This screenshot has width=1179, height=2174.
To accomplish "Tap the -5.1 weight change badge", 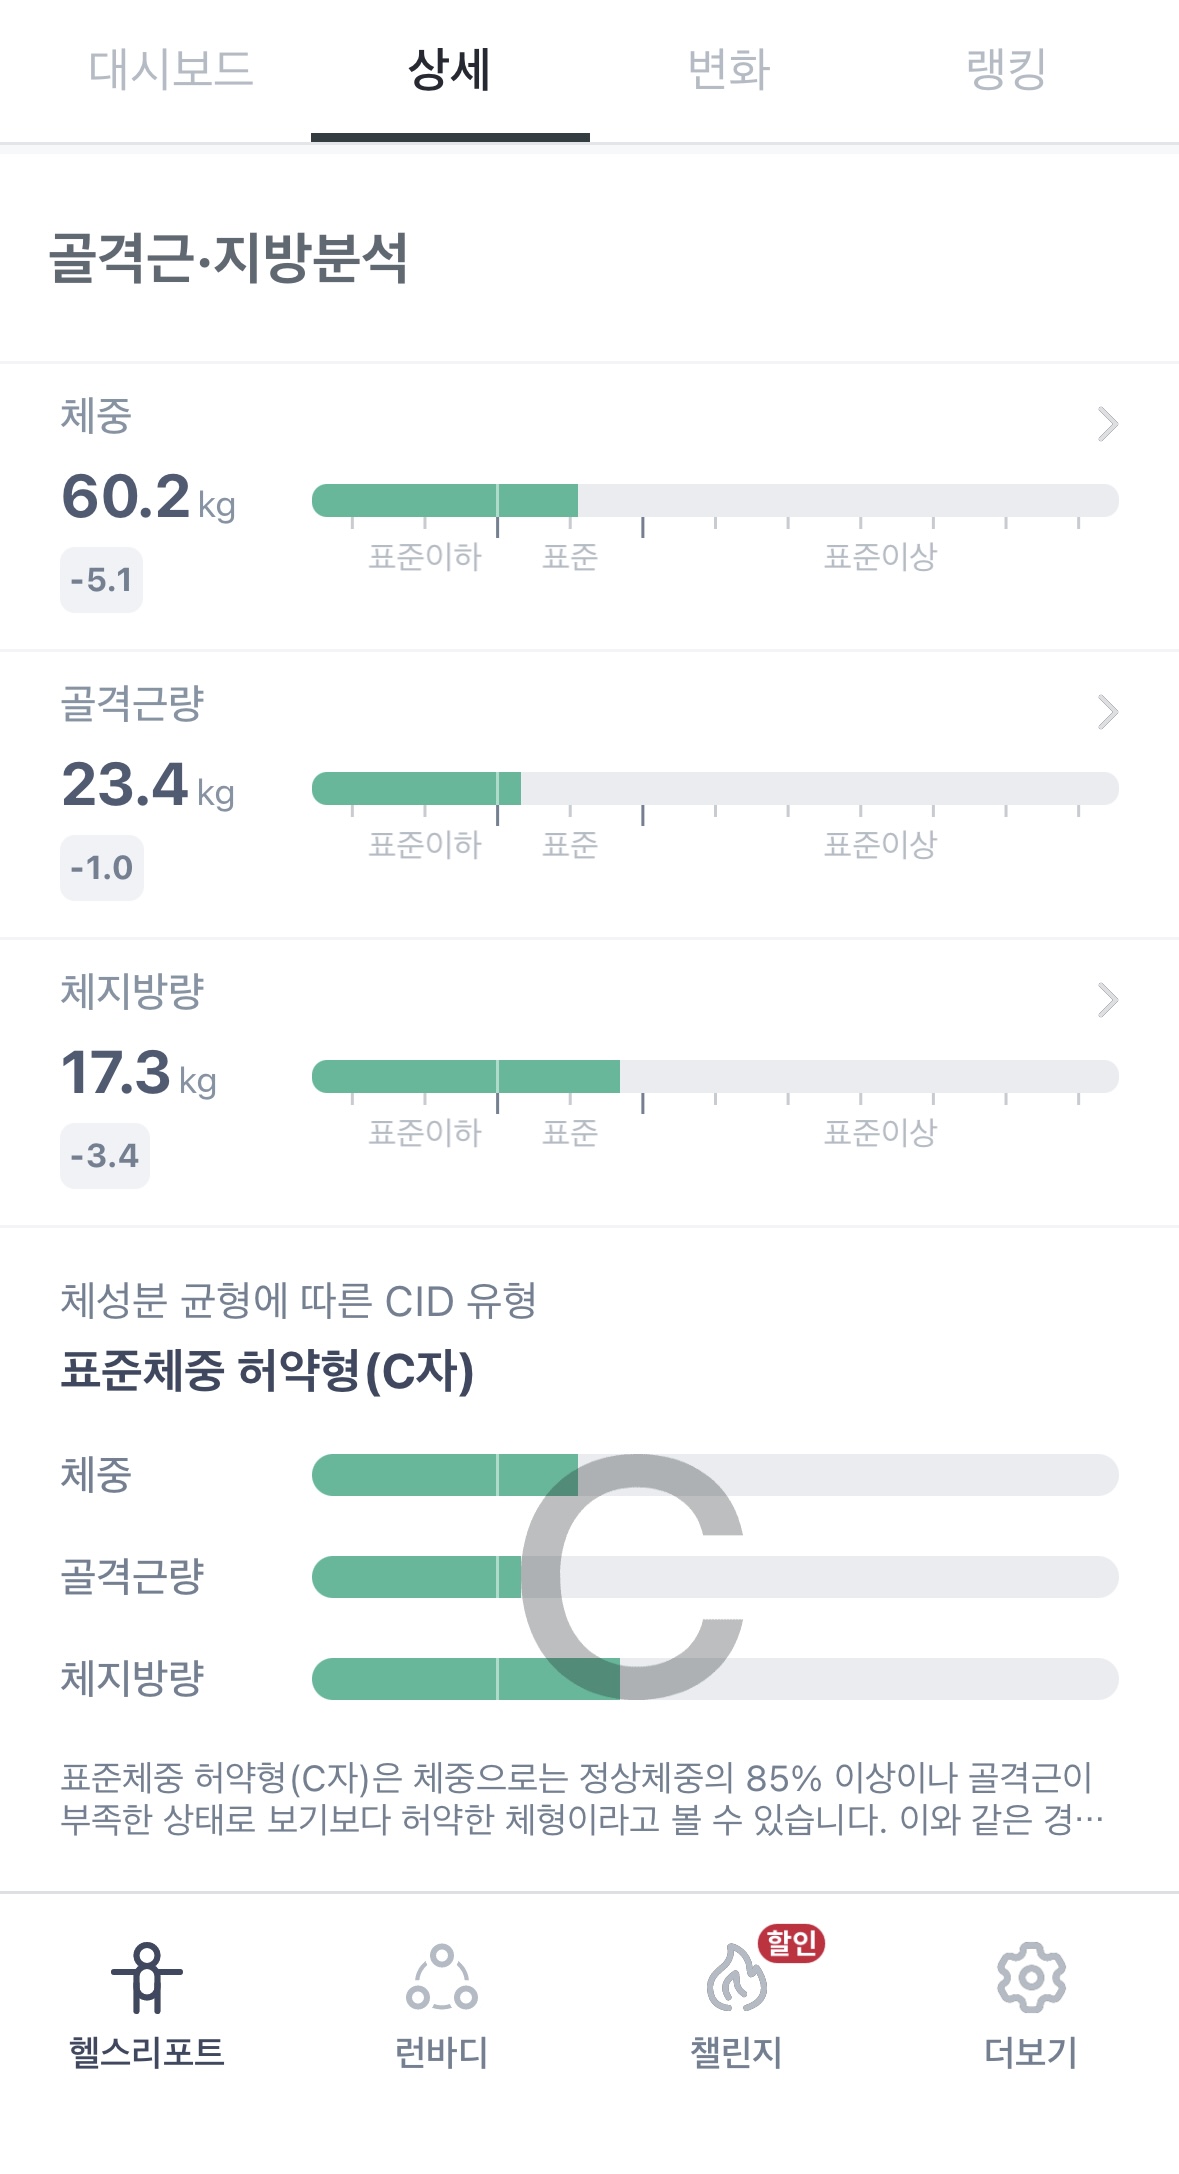I will coord(101,580).
